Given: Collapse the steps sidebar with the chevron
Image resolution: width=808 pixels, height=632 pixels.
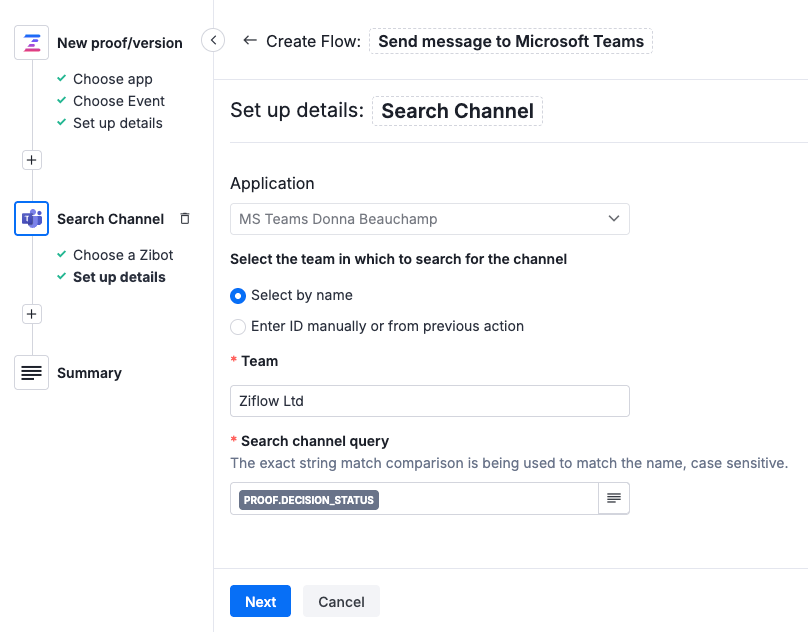Looking at the screenshot, I should pos(213,38).
